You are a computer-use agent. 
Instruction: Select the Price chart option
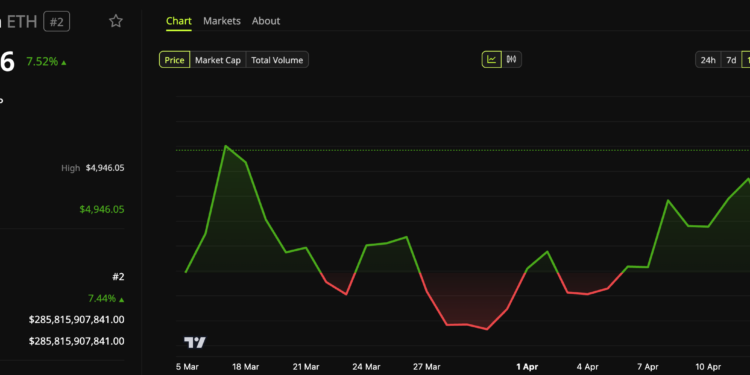(175, 60)
